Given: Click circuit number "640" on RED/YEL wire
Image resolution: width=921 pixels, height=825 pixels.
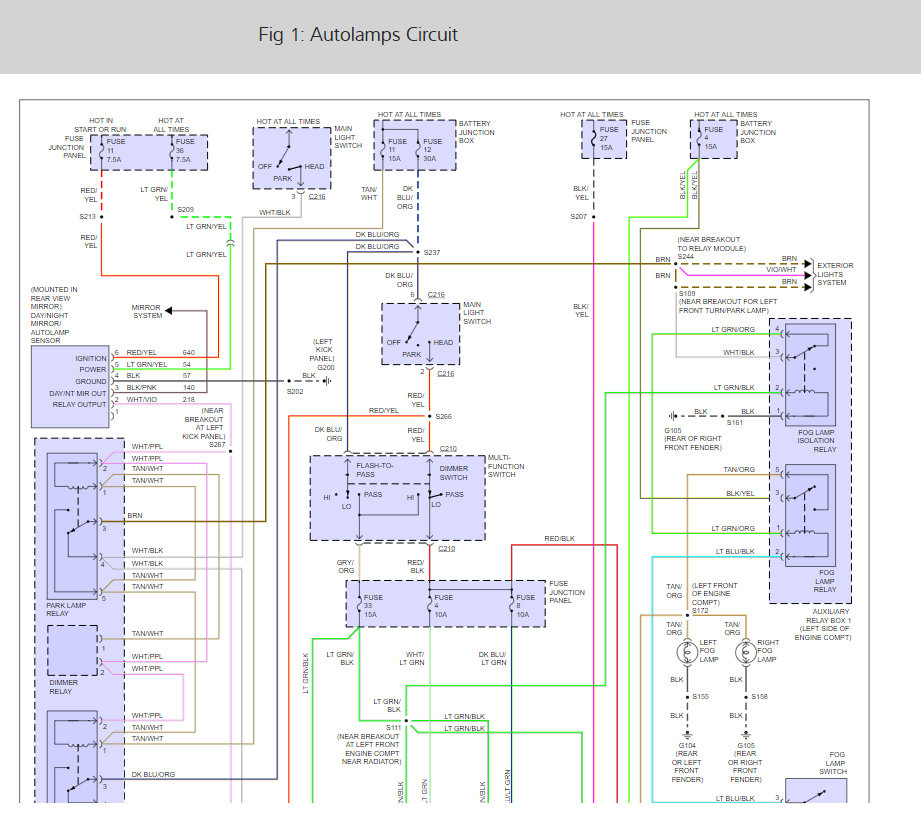Looking at the screenshot, I should click(x=189, y=352).
